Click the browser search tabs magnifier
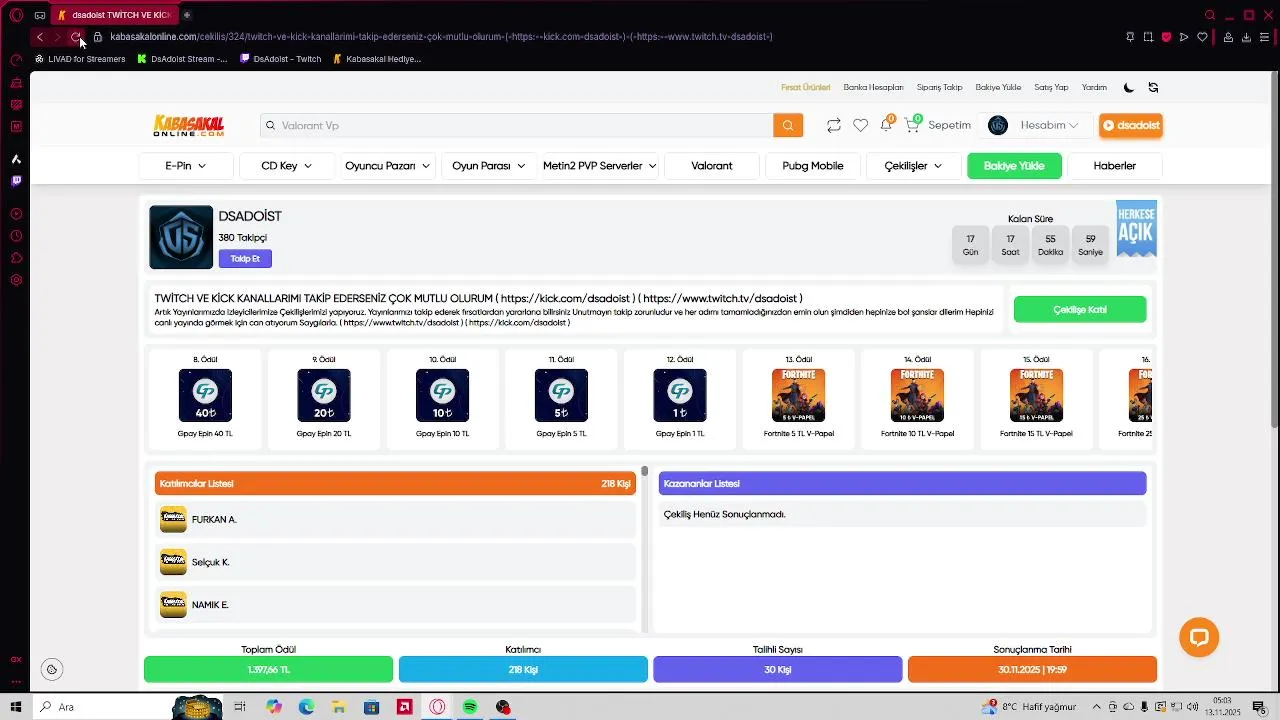Viewport: 1280px width, 720px height. [1210, 15]
